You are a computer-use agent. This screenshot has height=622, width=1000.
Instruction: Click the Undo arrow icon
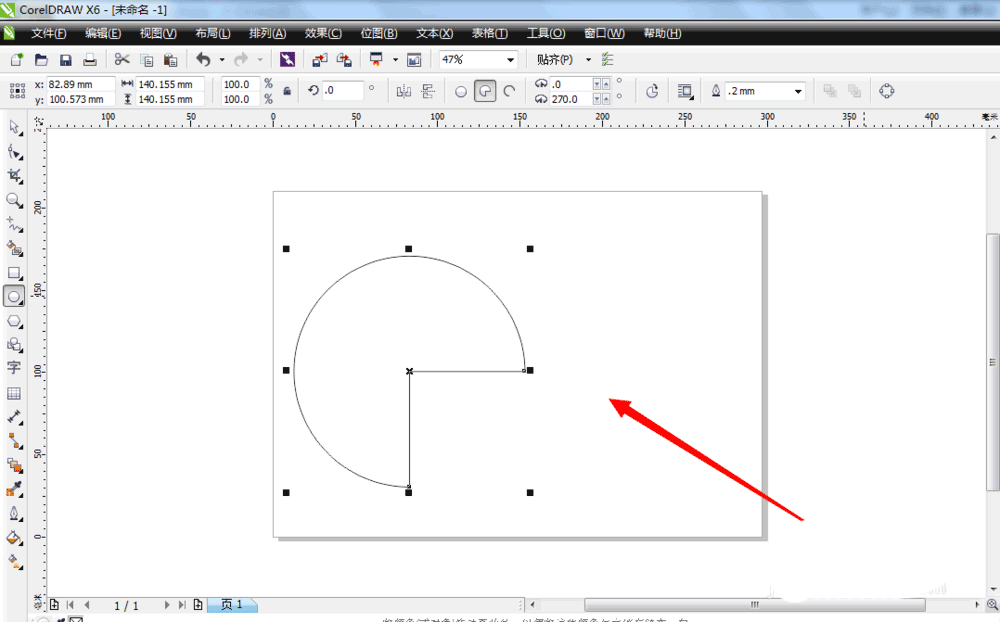coord(203,59)
